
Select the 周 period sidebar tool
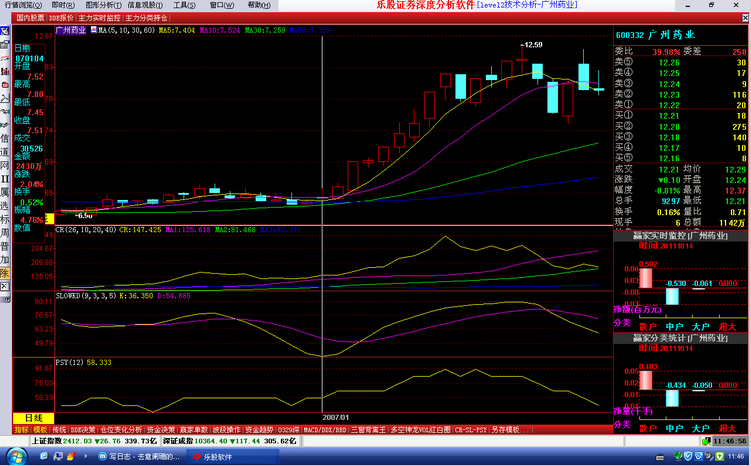coord(5,233)
